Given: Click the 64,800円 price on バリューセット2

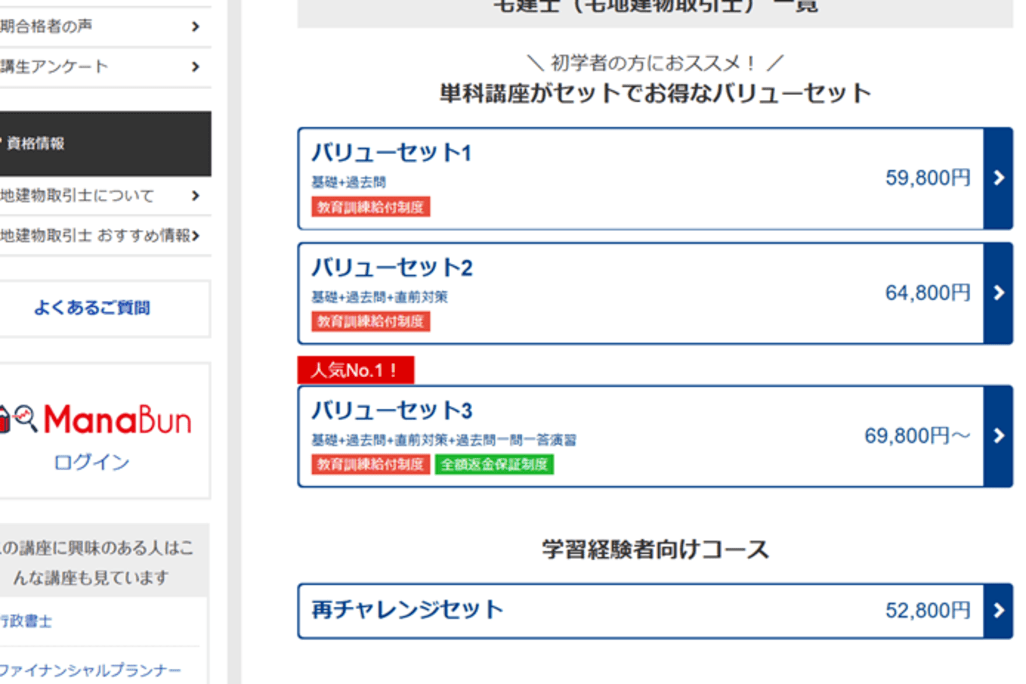Looking at the screenshot, I should pyautogui.click(x=927, y=293).
